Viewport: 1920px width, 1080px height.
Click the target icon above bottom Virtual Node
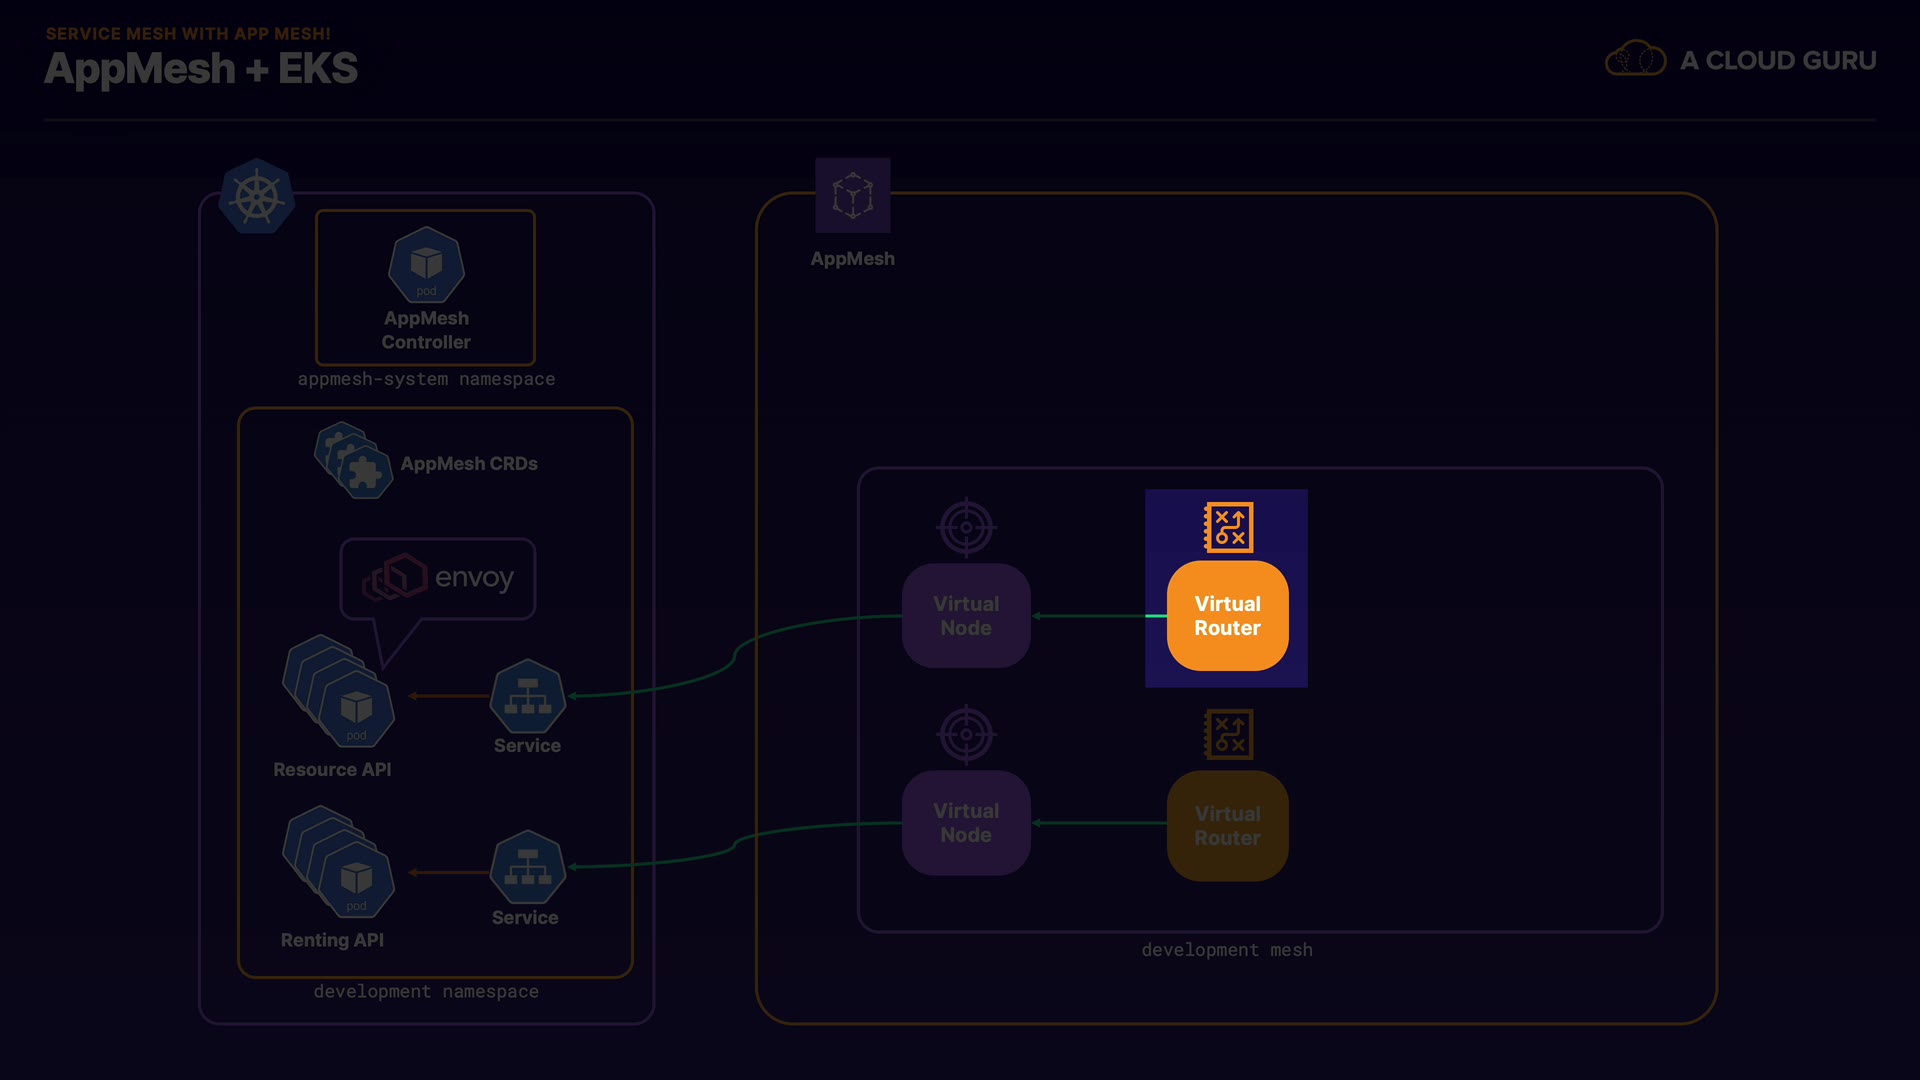(x=965, y=734)
